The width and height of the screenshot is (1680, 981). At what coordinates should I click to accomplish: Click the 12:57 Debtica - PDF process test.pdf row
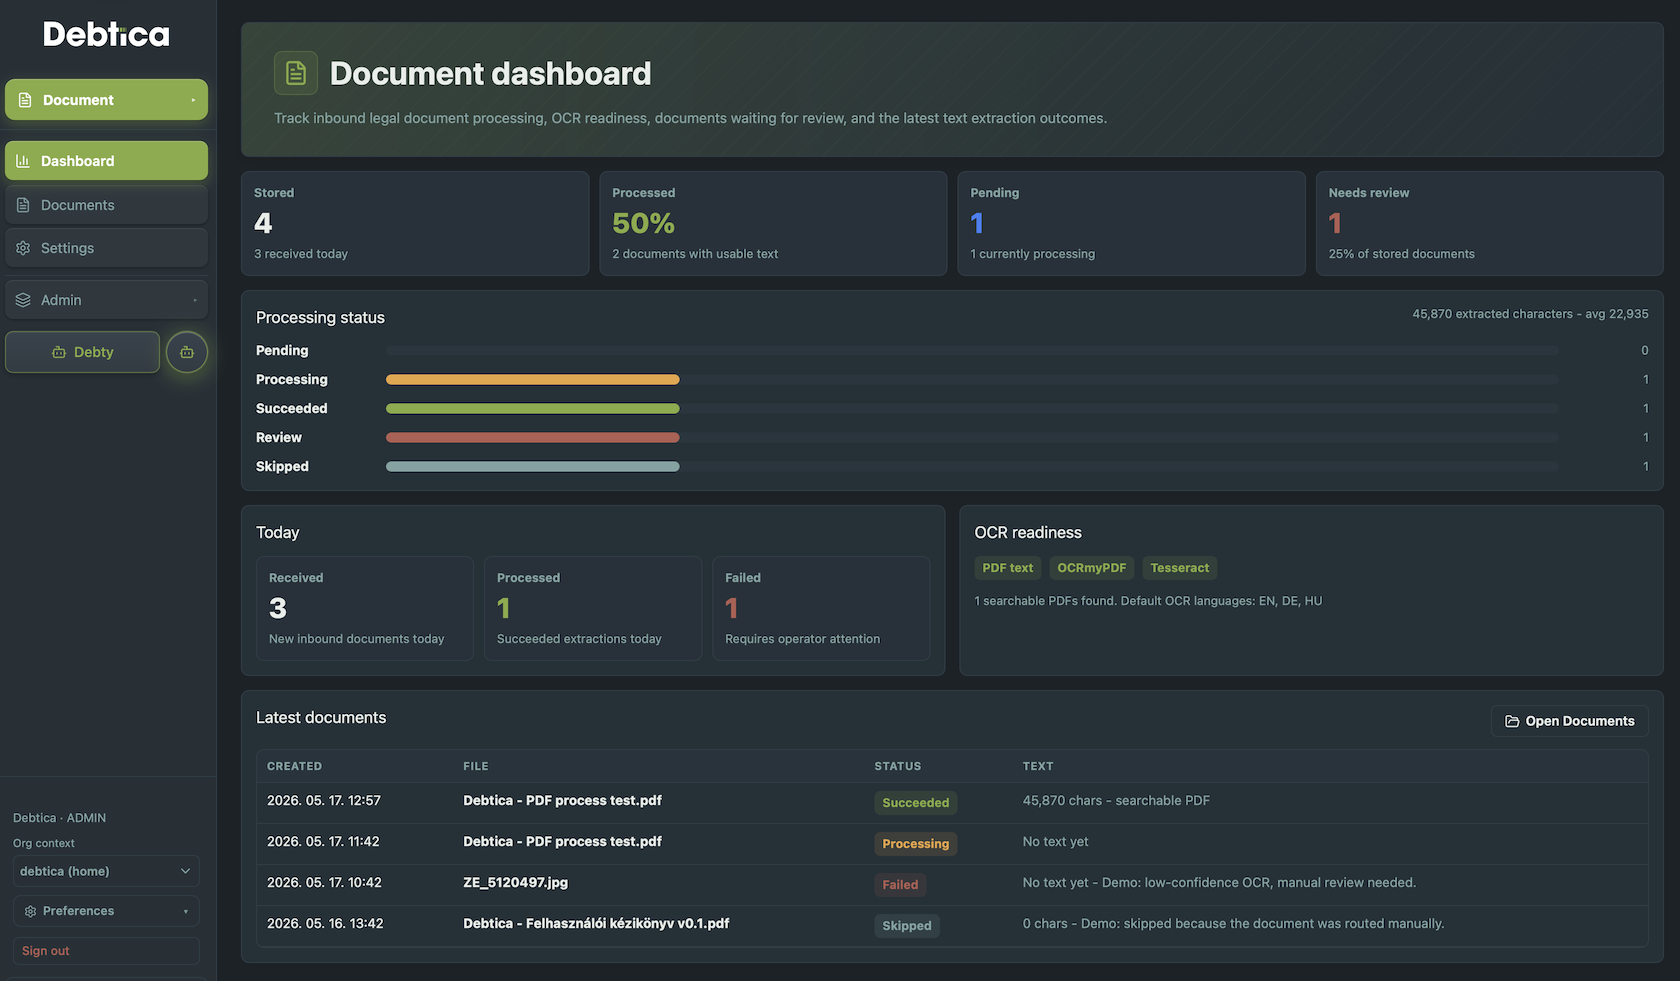[952, 803]
